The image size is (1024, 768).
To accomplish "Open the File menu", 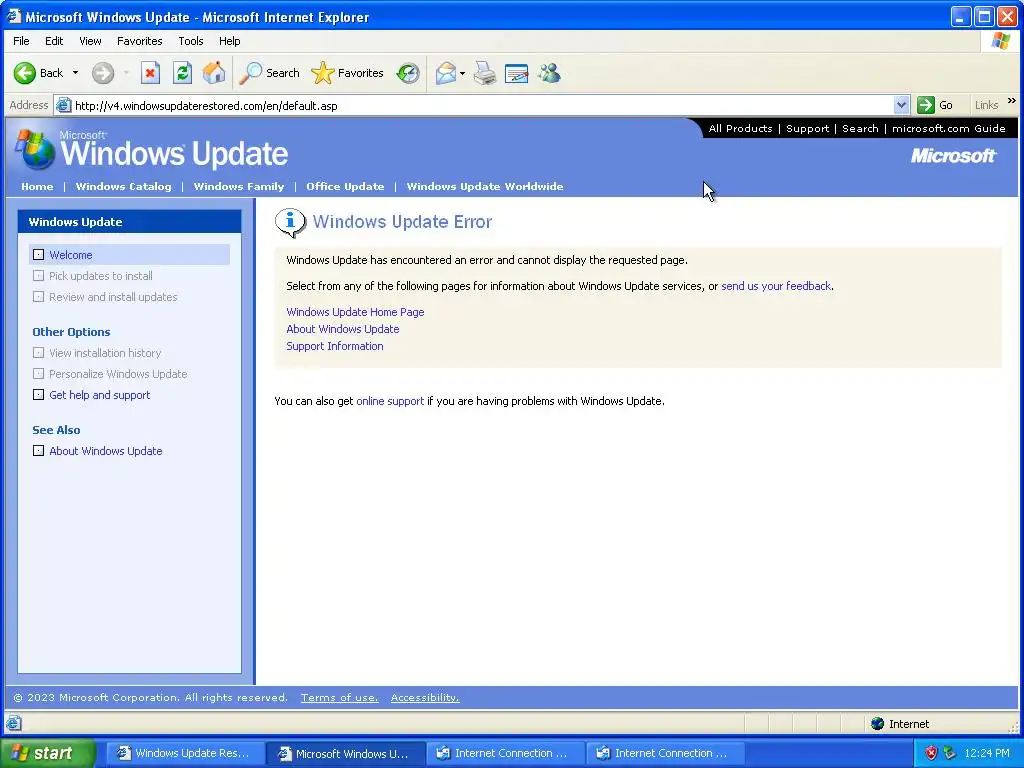I will point(21,41).
